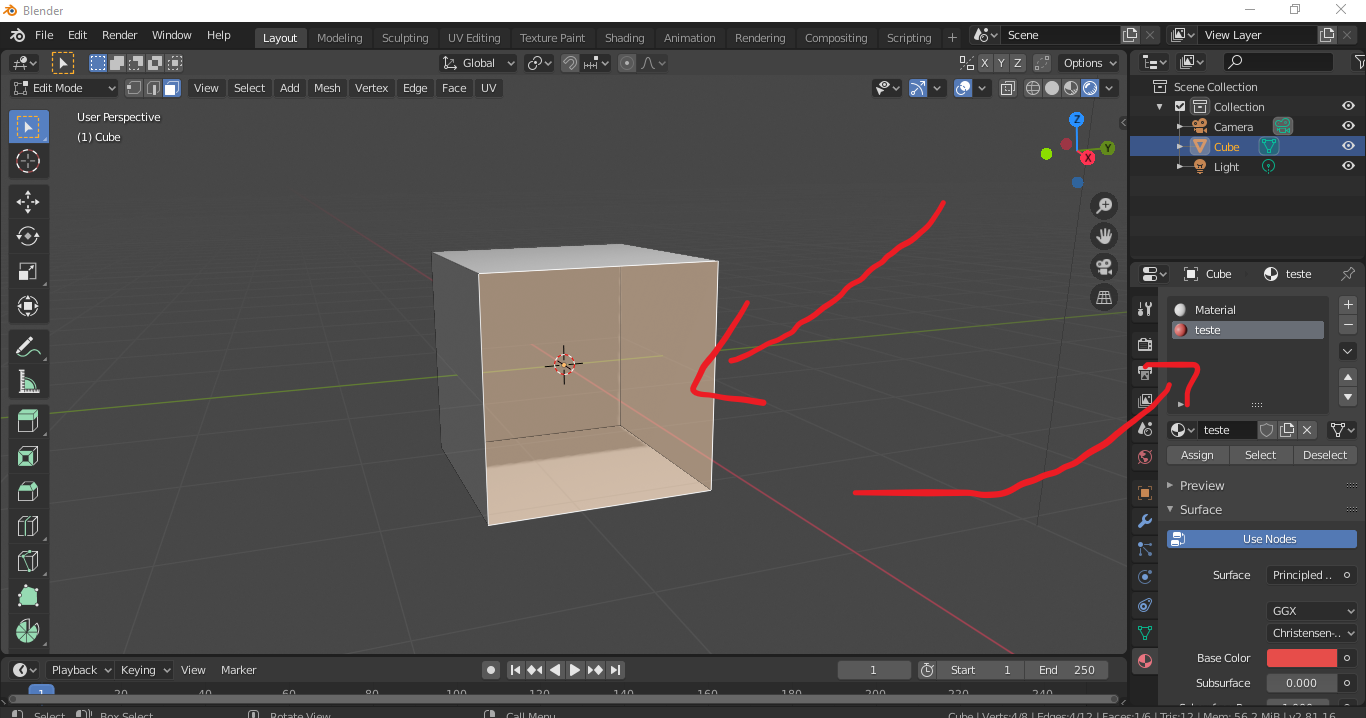
Task: Click the Deselect button in the material panel
Action: (x=1325, y=455)
